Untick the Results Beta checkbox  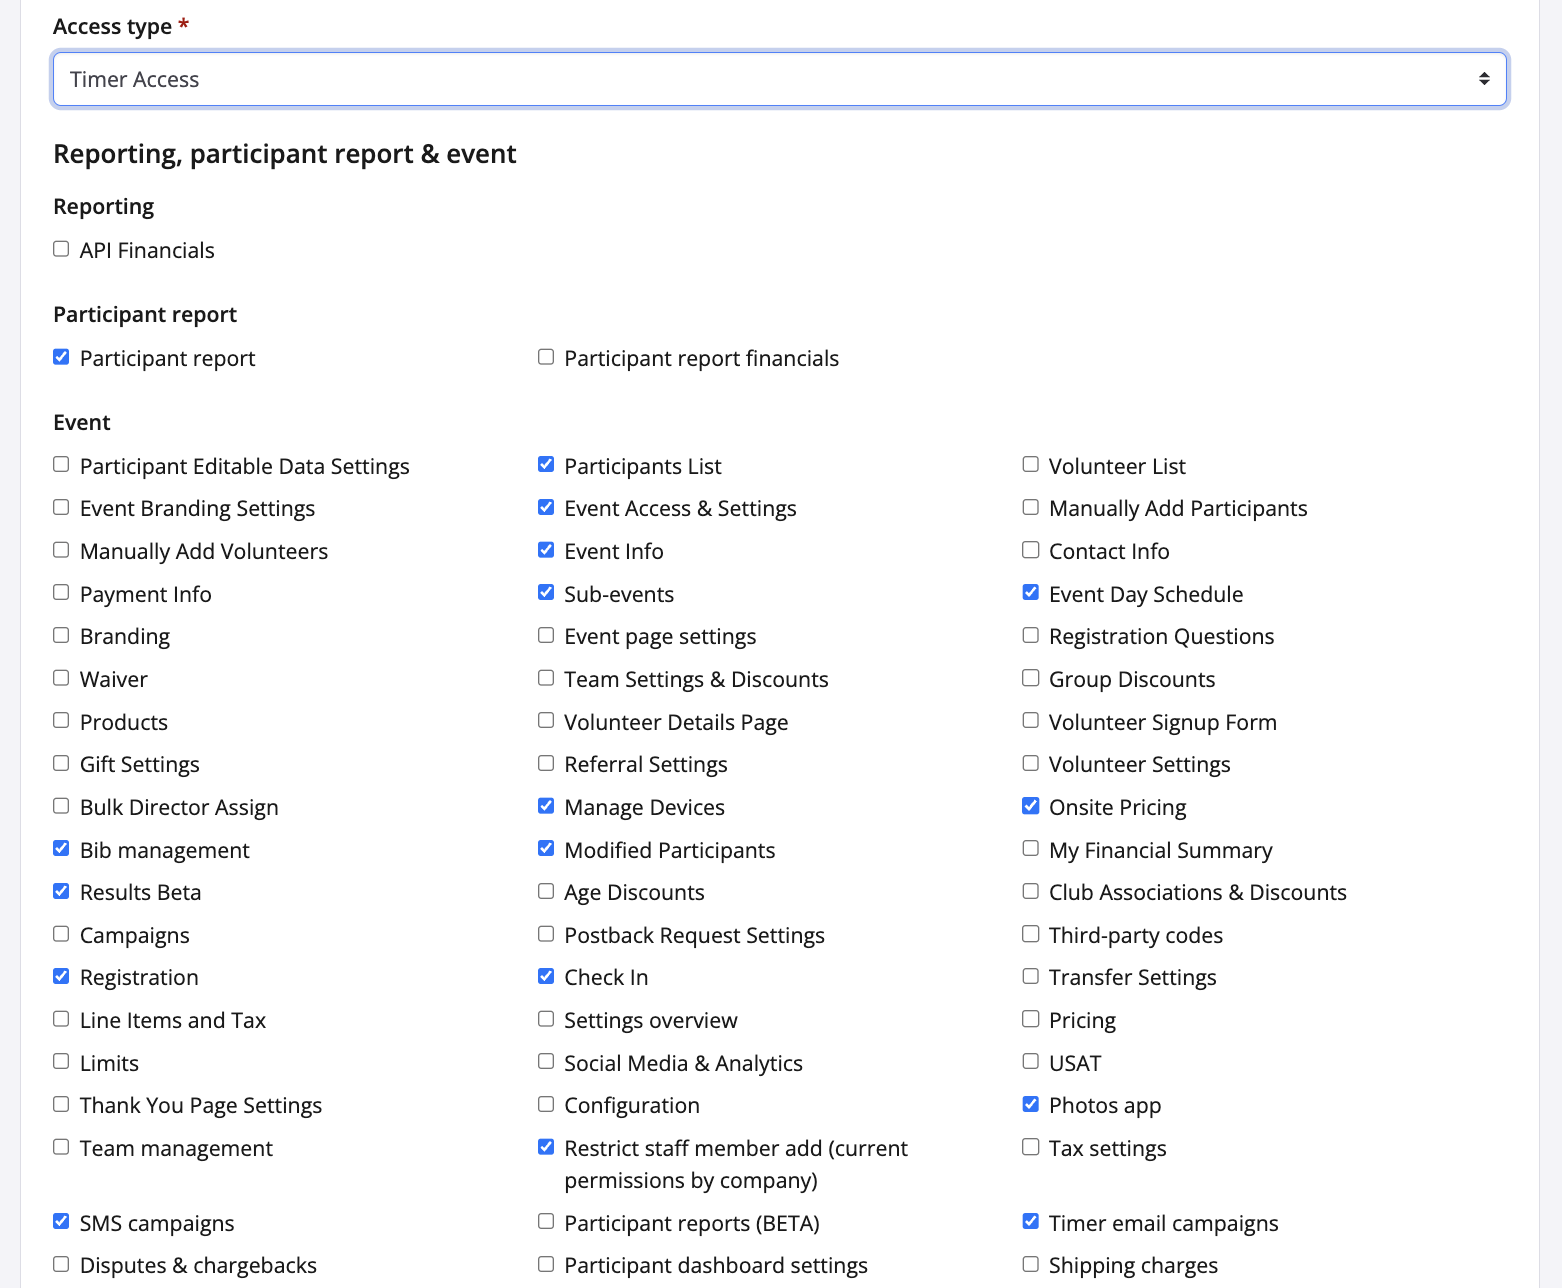[61, 891]
